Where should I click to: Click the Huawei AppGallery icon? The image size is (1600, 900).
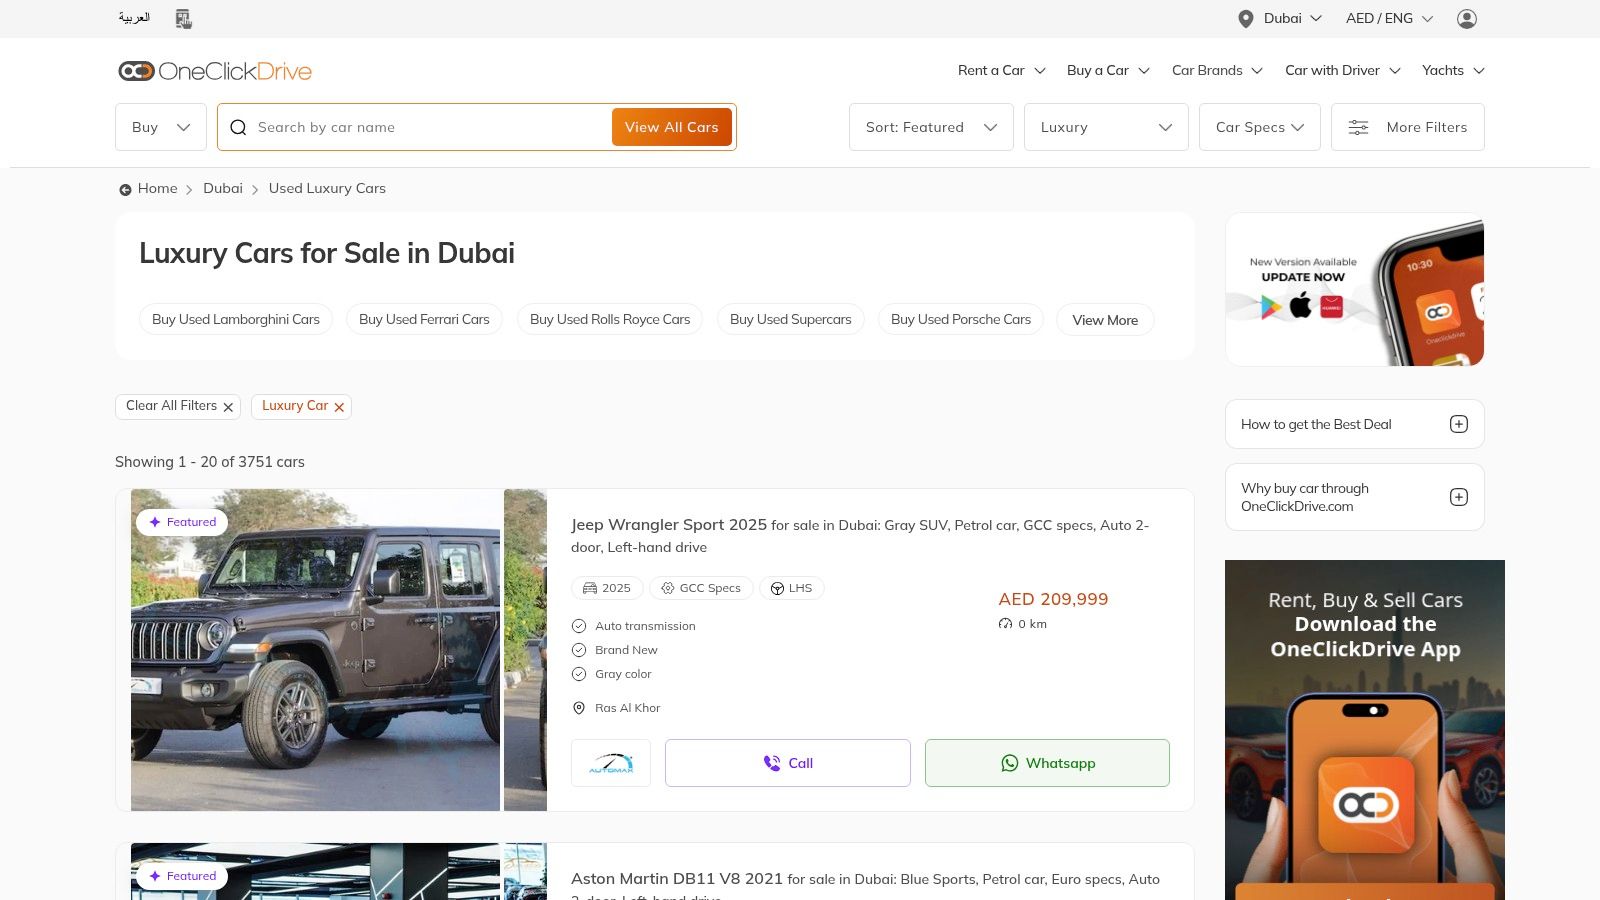(1331, 306)
